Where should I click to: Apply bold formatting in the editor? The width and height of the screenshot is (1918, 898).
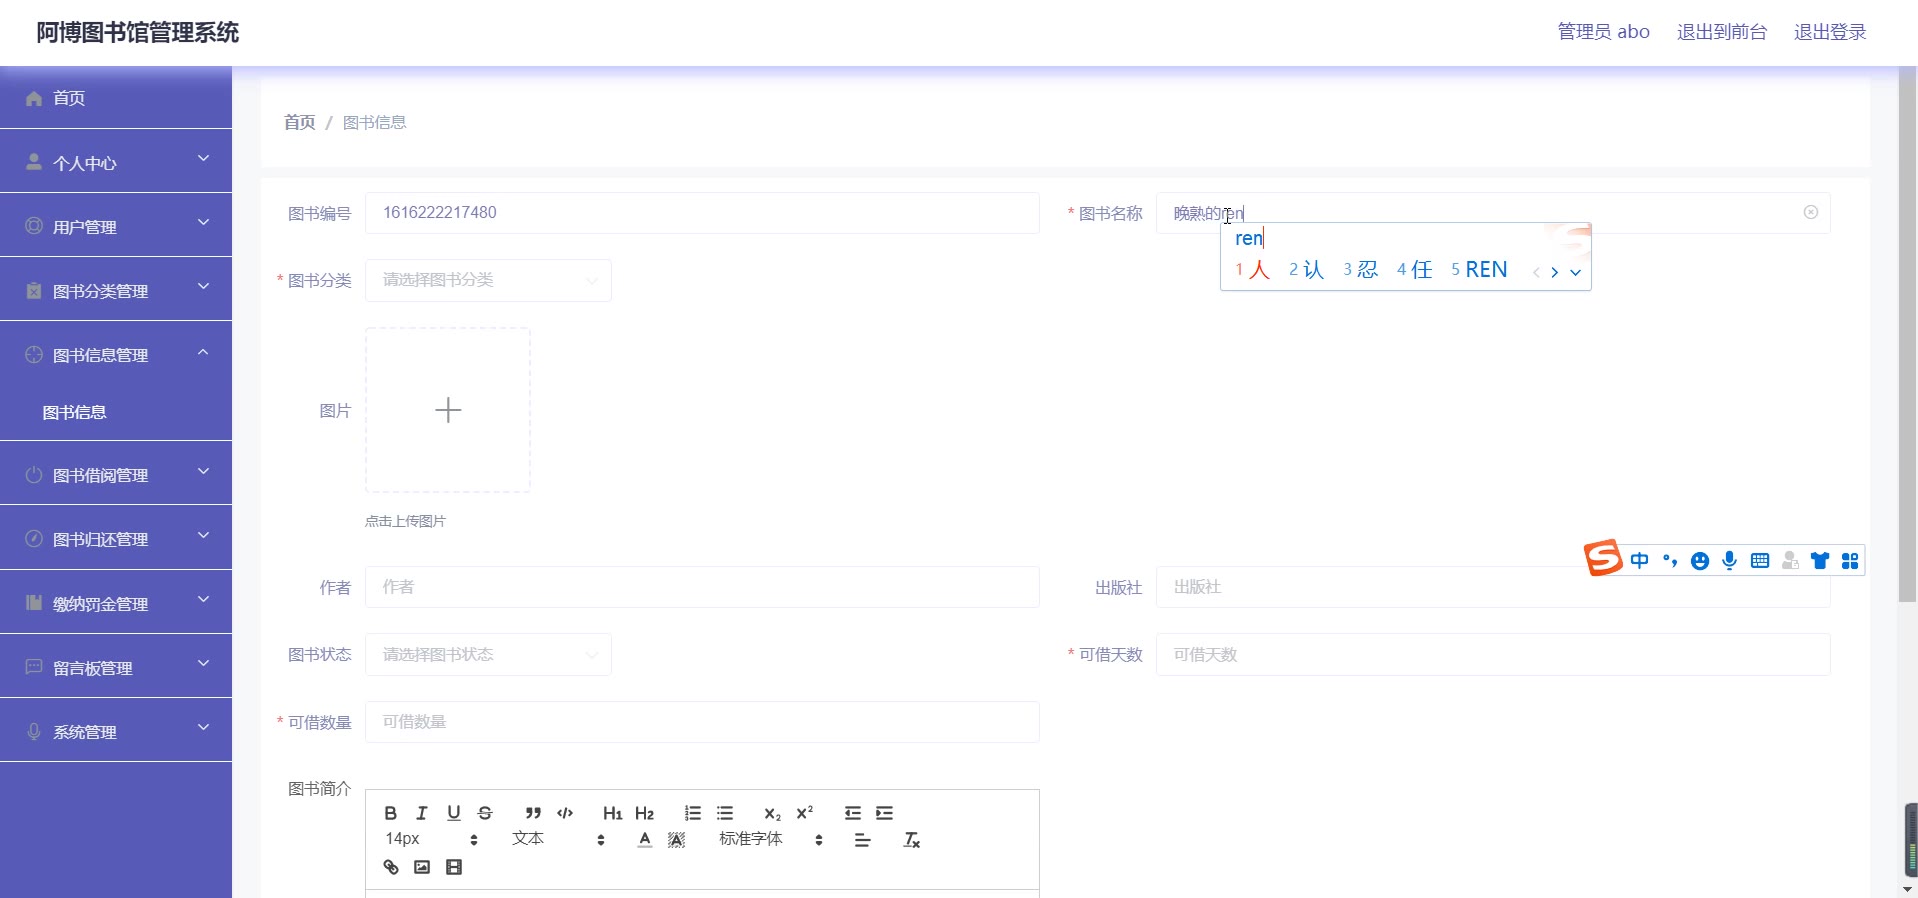pyautogui.click(x=391, y=813)
